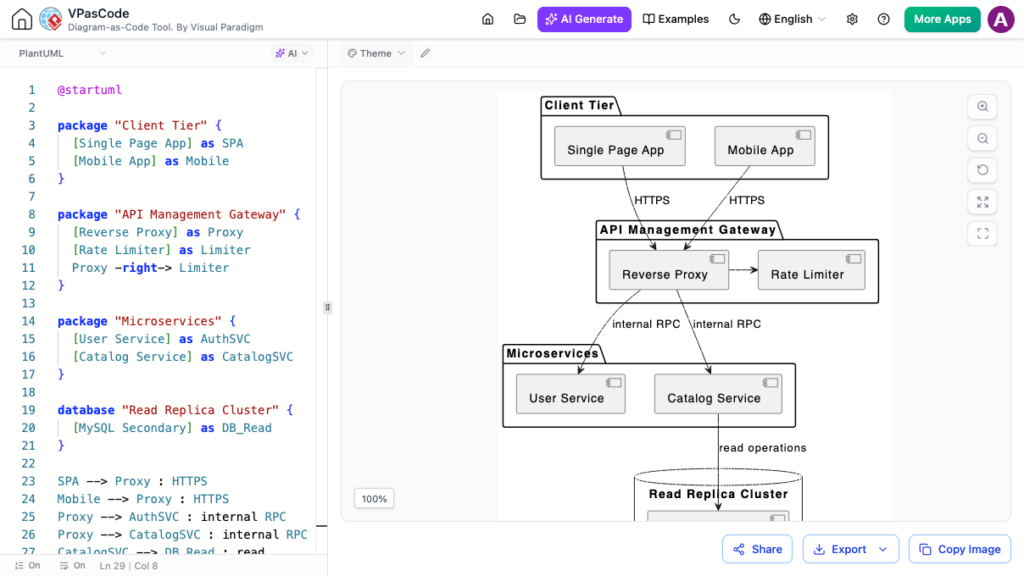Click code line 'package "Client Tier" {'
Image resolution: width=1024 pixels, height=576 pixels.
coord(139,125)
